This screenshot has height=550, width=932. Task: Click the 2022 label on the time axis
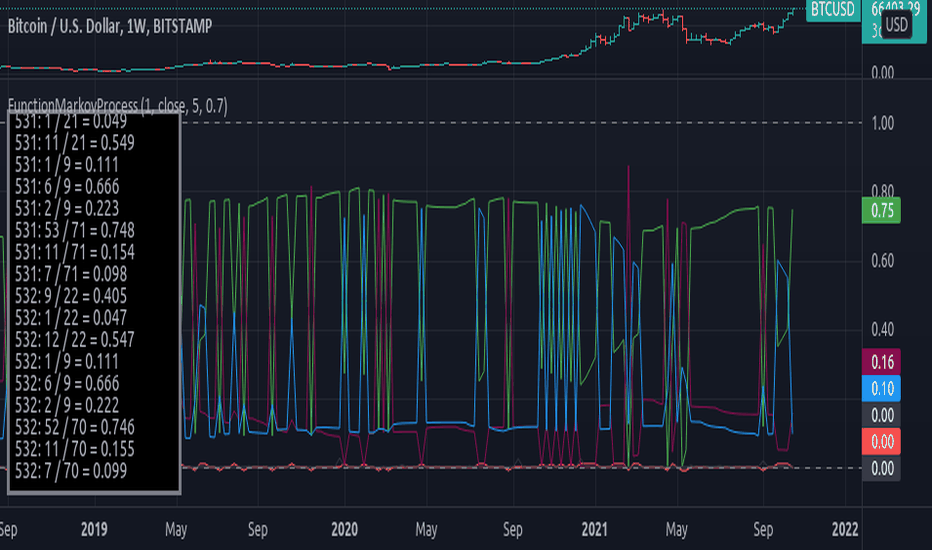845,529
